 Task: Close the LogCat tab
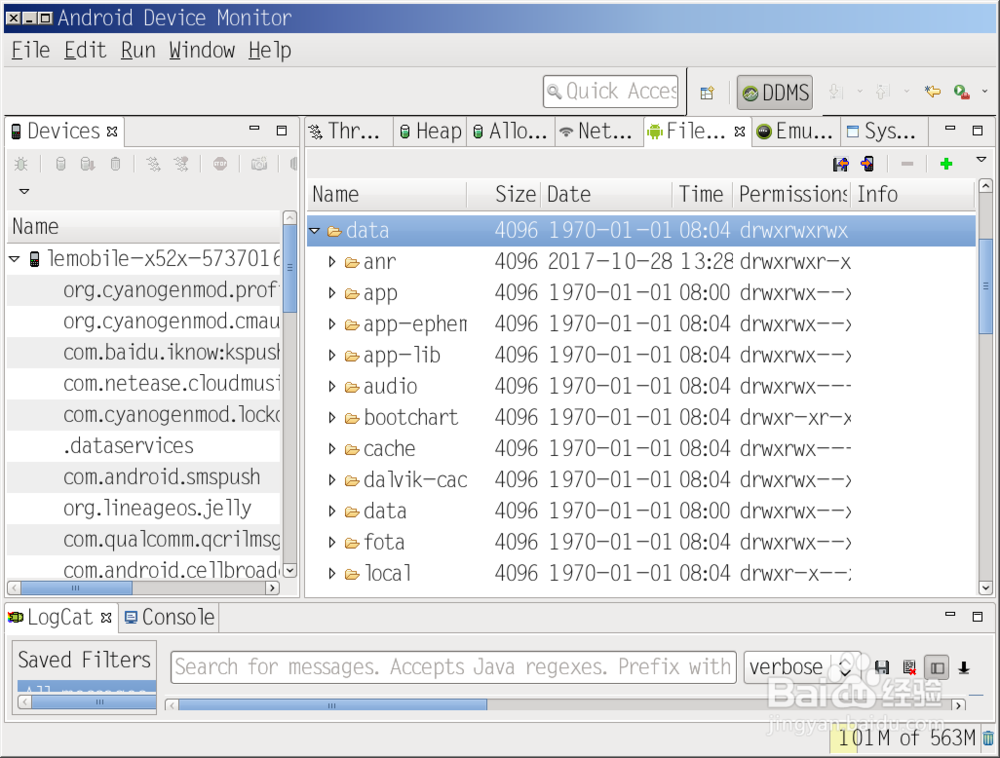(x=107, y=617)
